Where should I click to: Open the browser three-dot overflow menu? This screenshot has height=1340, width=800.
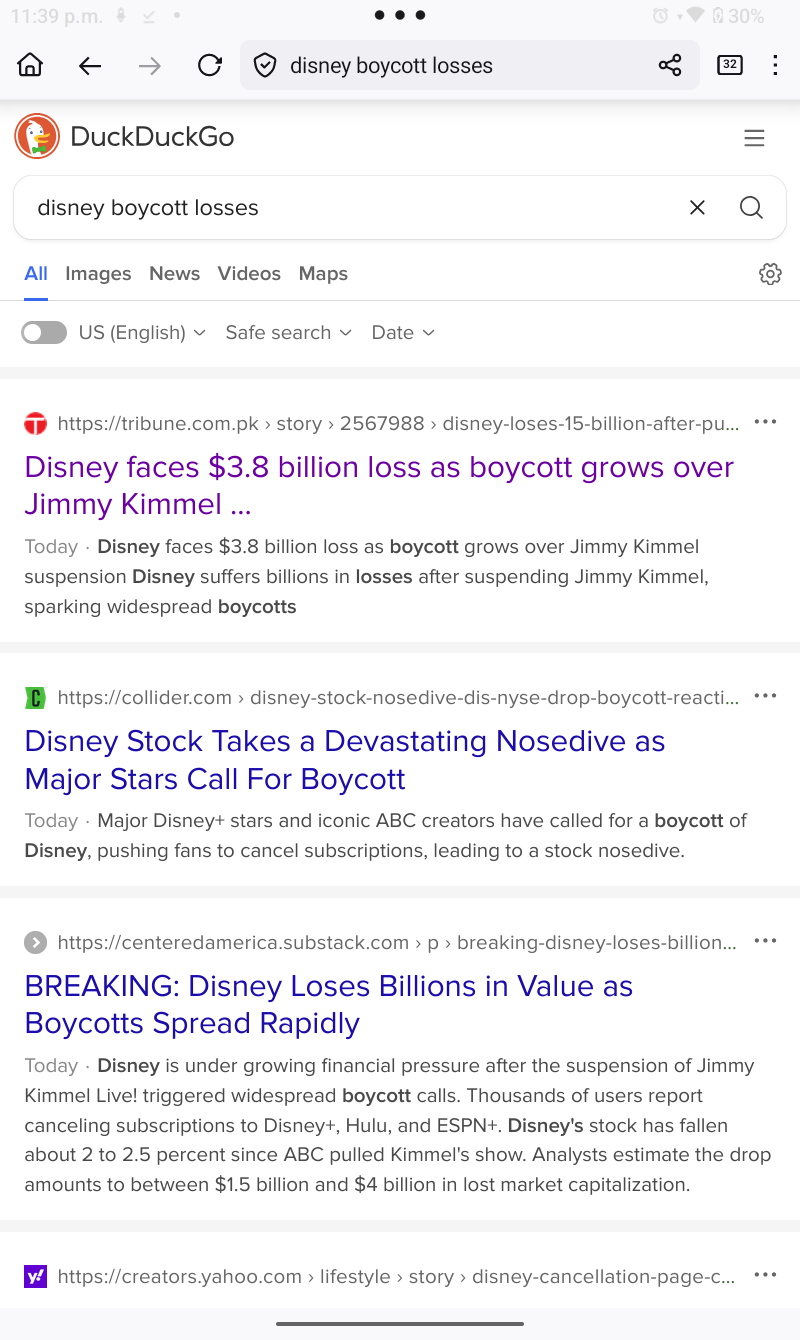(x=775, y=66)
